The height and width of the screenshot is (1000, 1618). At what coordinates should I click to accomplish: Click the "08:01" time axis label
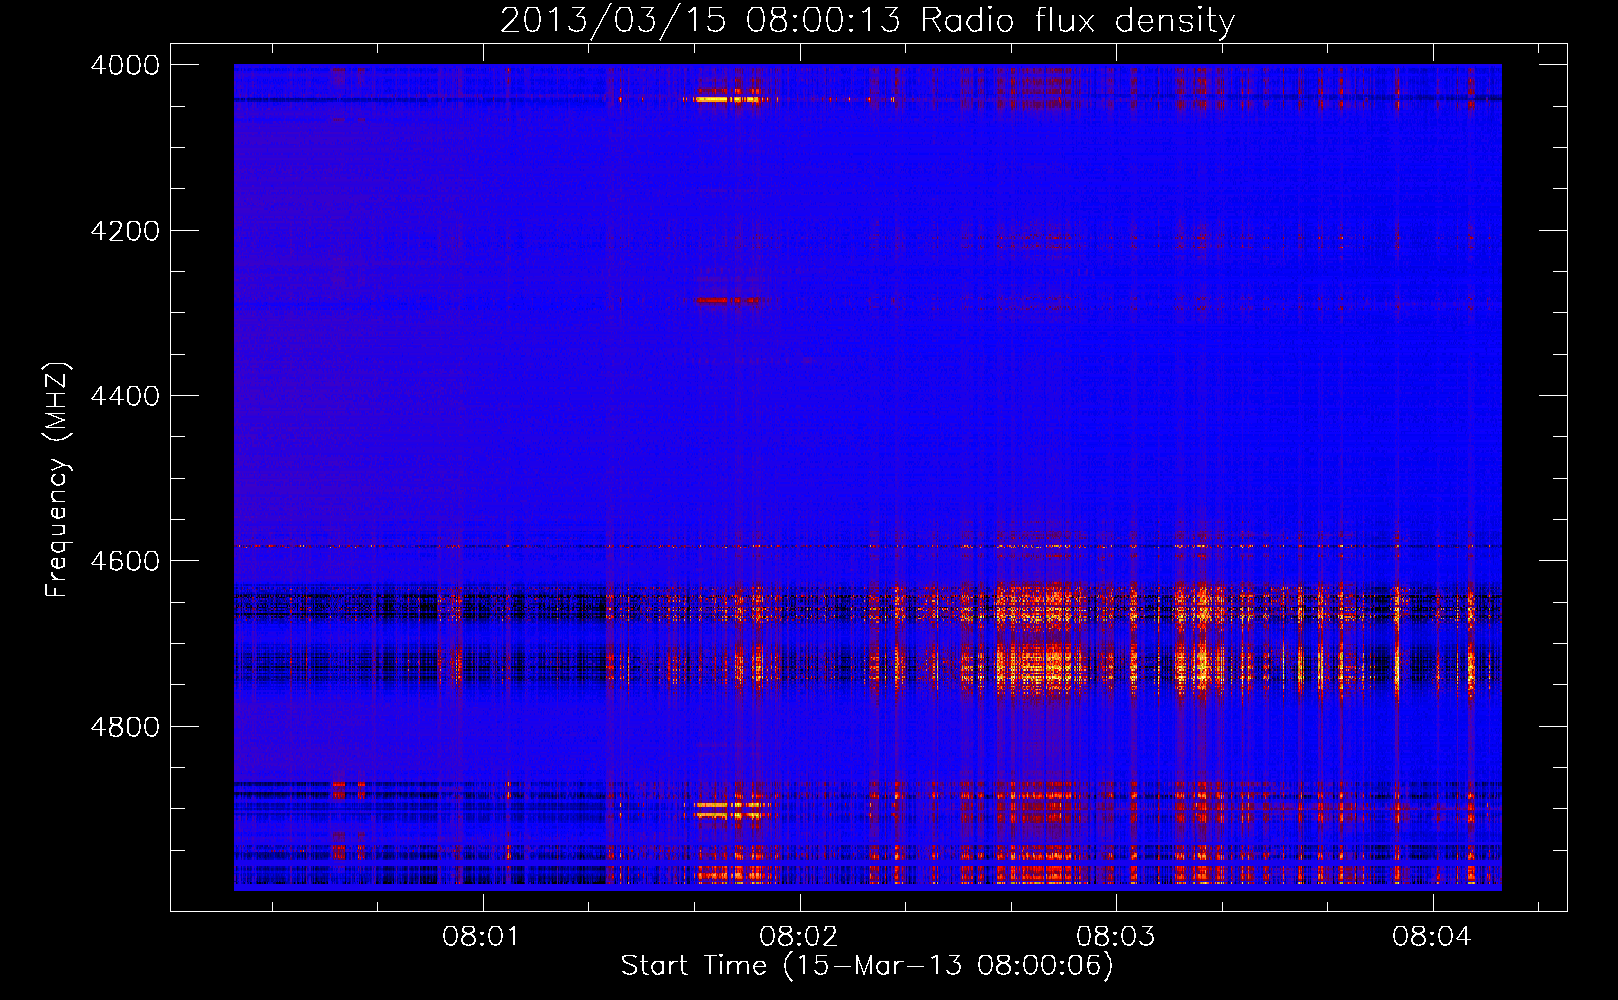point(481,937)
